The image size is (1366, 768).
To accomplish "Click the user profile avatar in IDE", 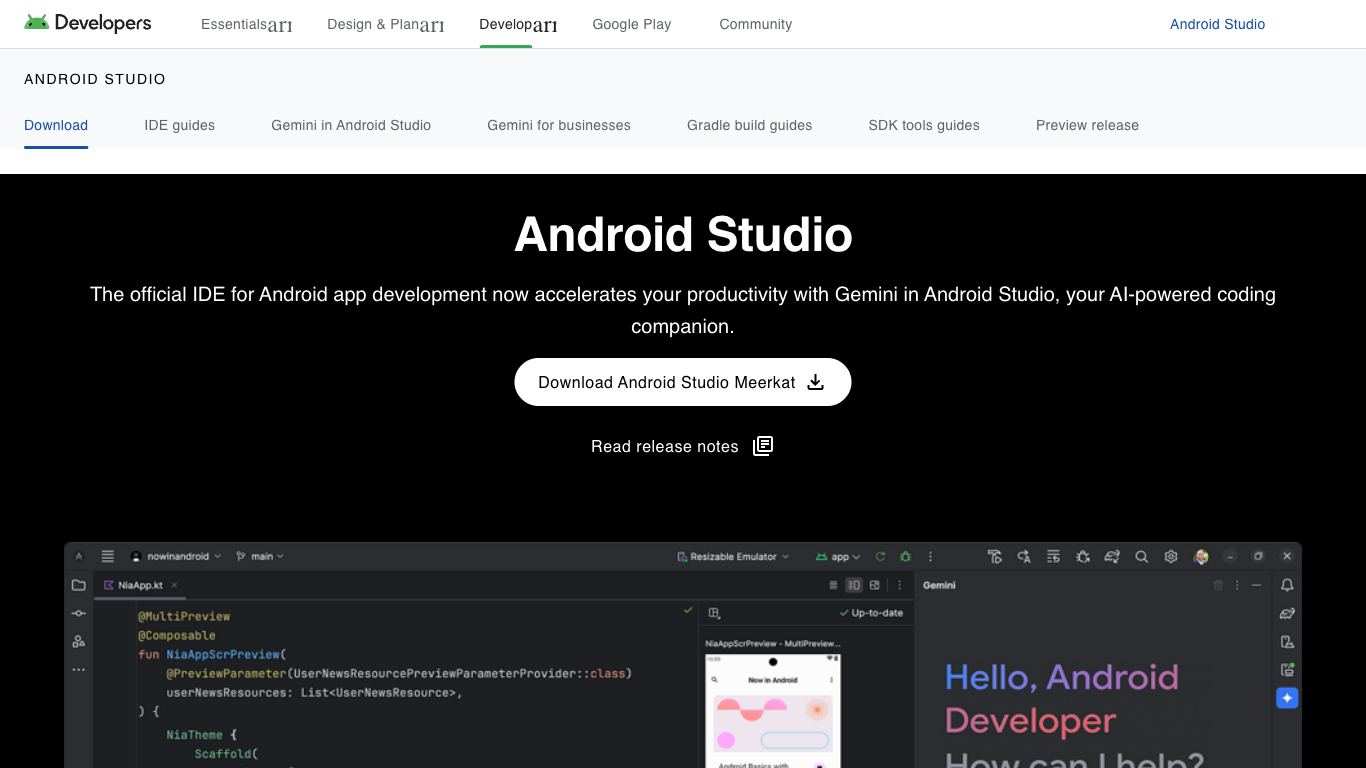I will pos(1201,557).
